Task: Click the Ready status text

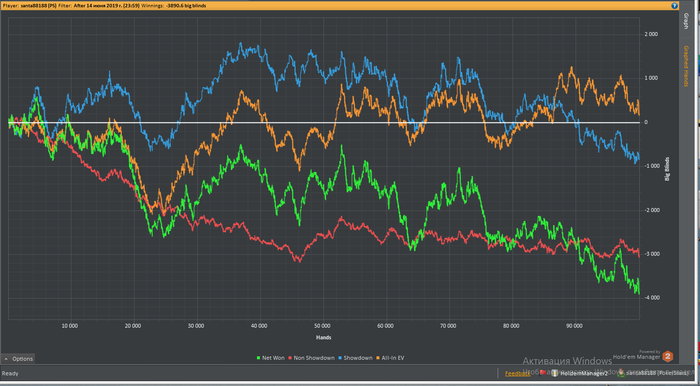Action: click(10, 374)
